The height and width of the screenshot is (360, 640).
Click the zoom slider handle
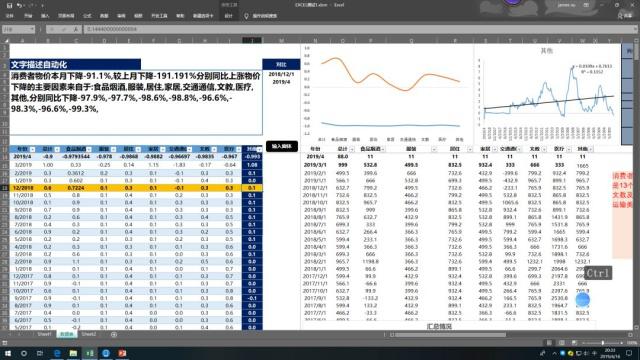[602, 343]
